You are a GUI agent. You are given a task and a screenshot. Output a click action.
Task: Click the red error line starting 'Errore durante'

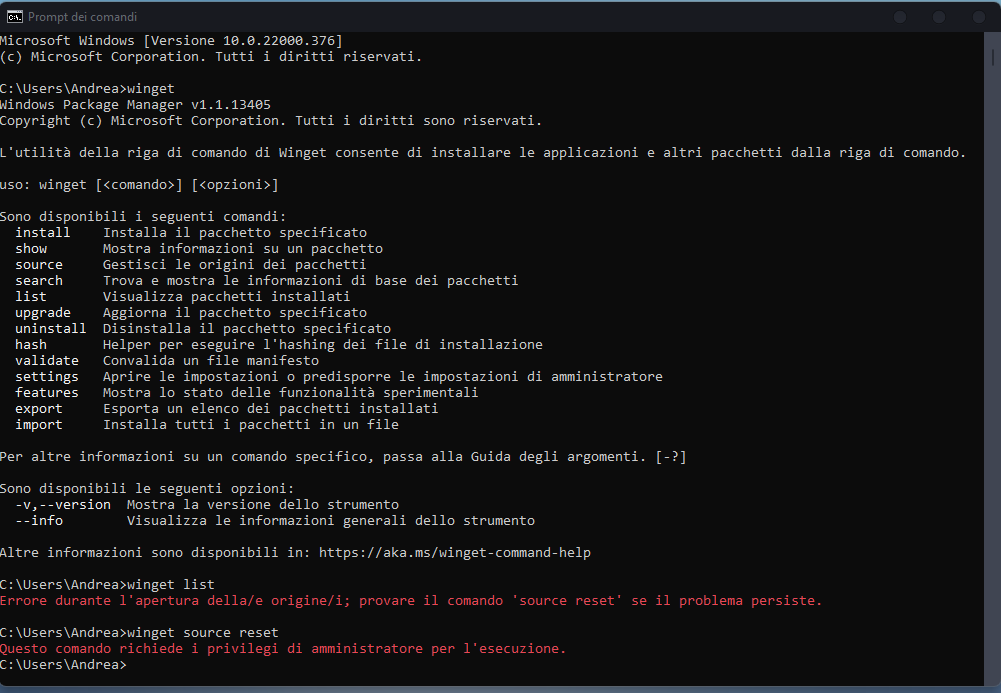pyautogui.click(x=411, y=600)
